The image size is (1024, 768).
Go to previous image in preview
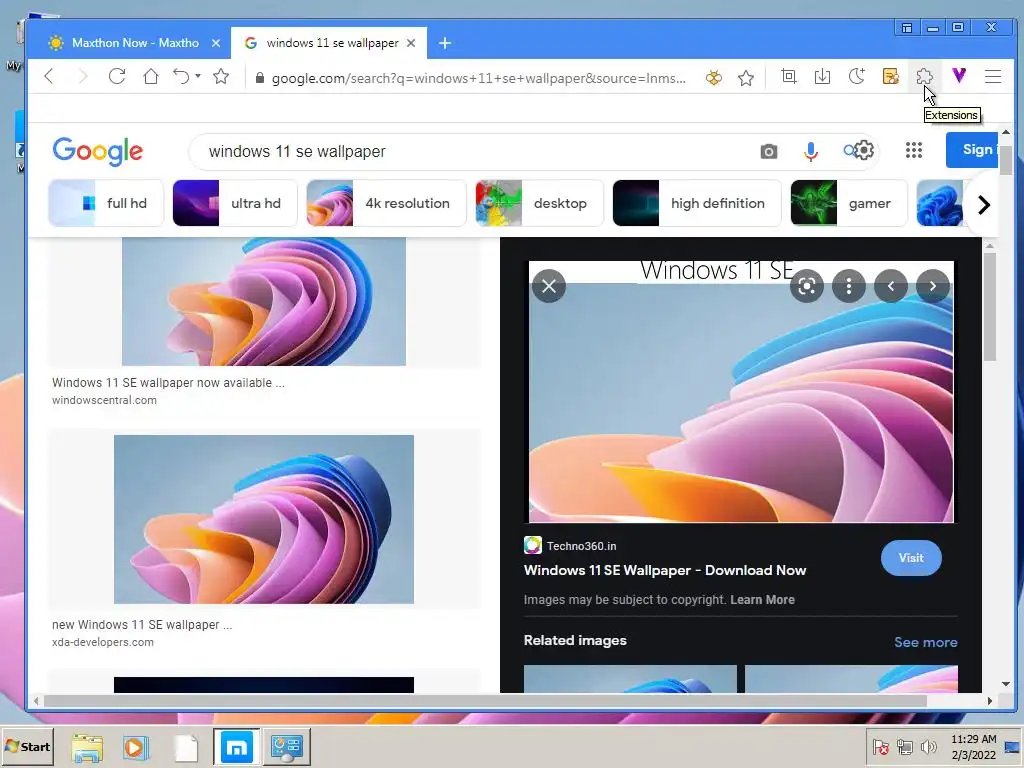(891, 286)
